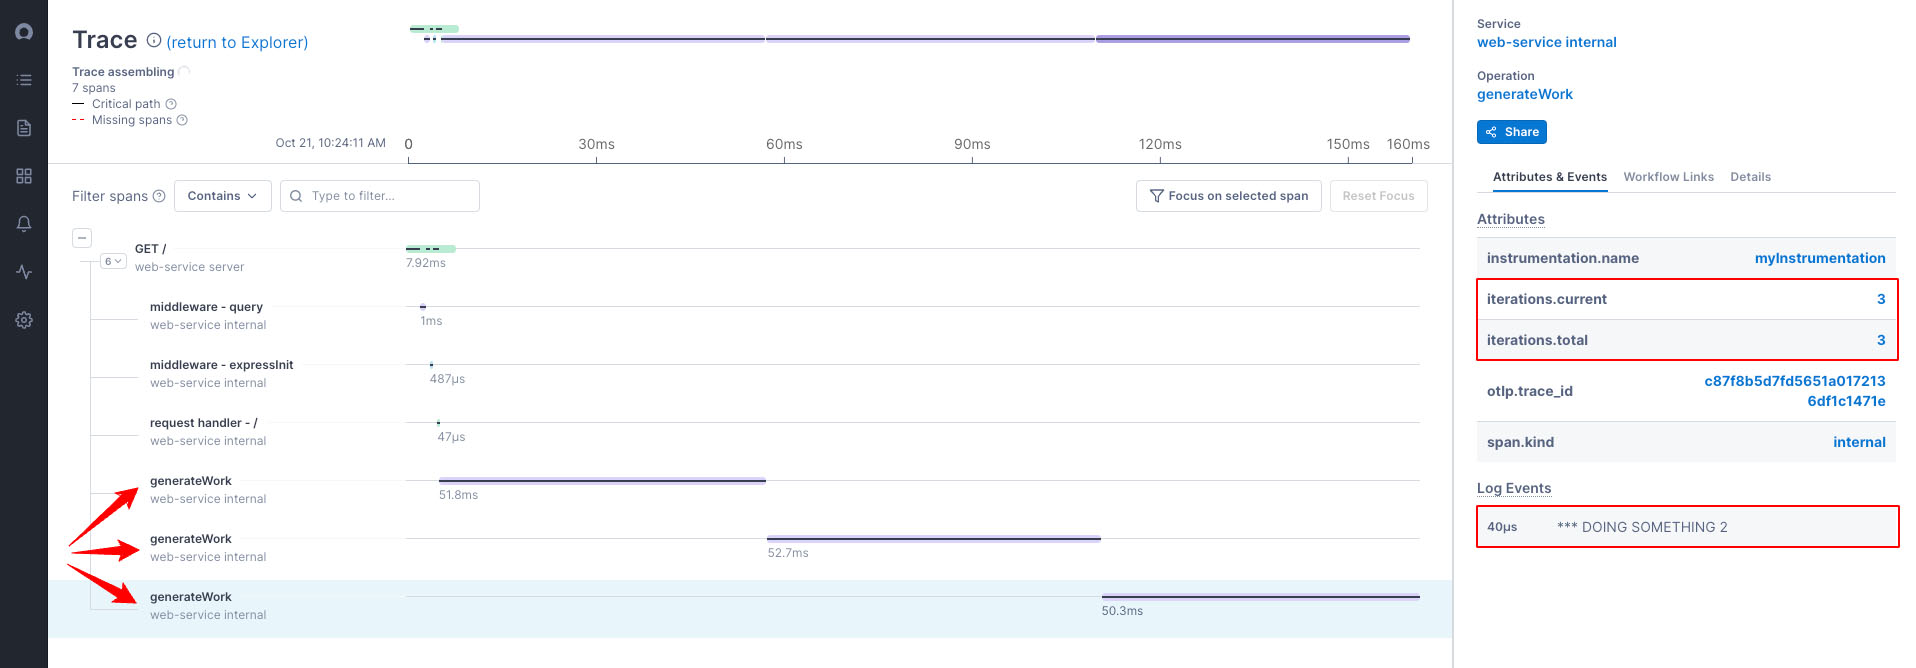Open the settings gear sidebar icon
The height and width of the screenshot is (668, 1916).
[24, 320]
